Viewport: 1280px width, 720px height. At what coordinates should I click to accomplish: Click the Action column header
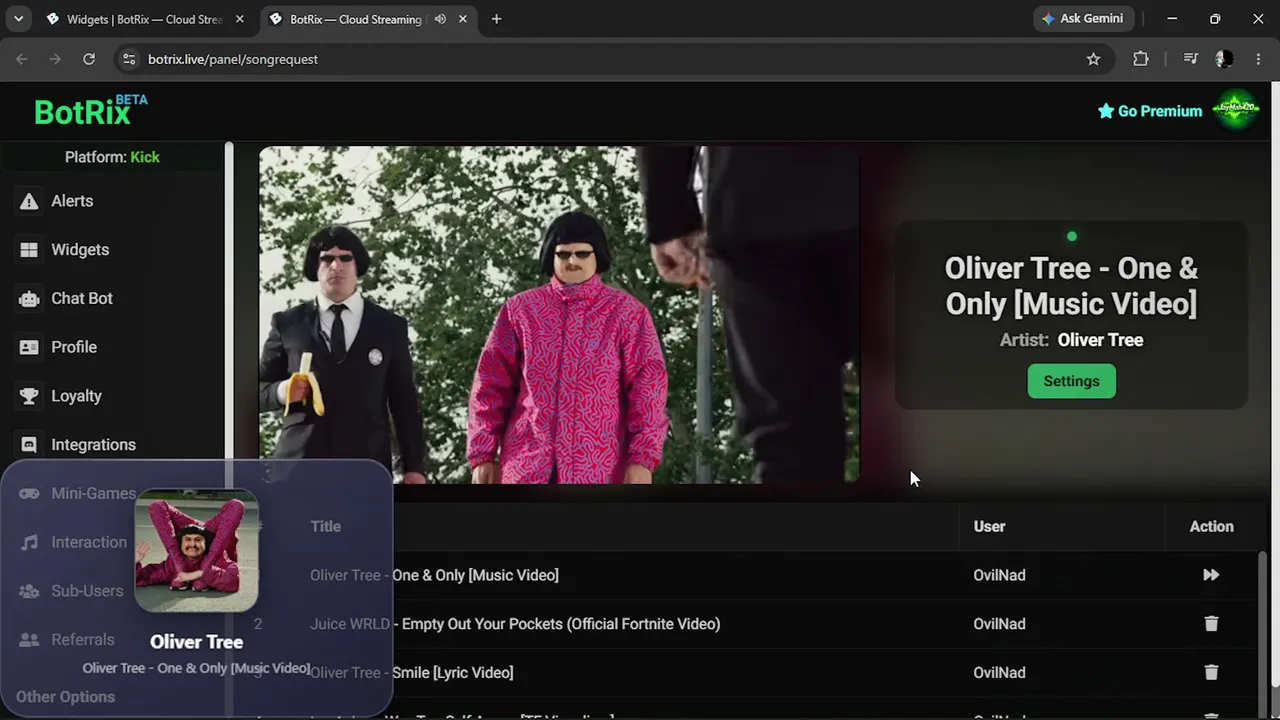(1211, 527)
